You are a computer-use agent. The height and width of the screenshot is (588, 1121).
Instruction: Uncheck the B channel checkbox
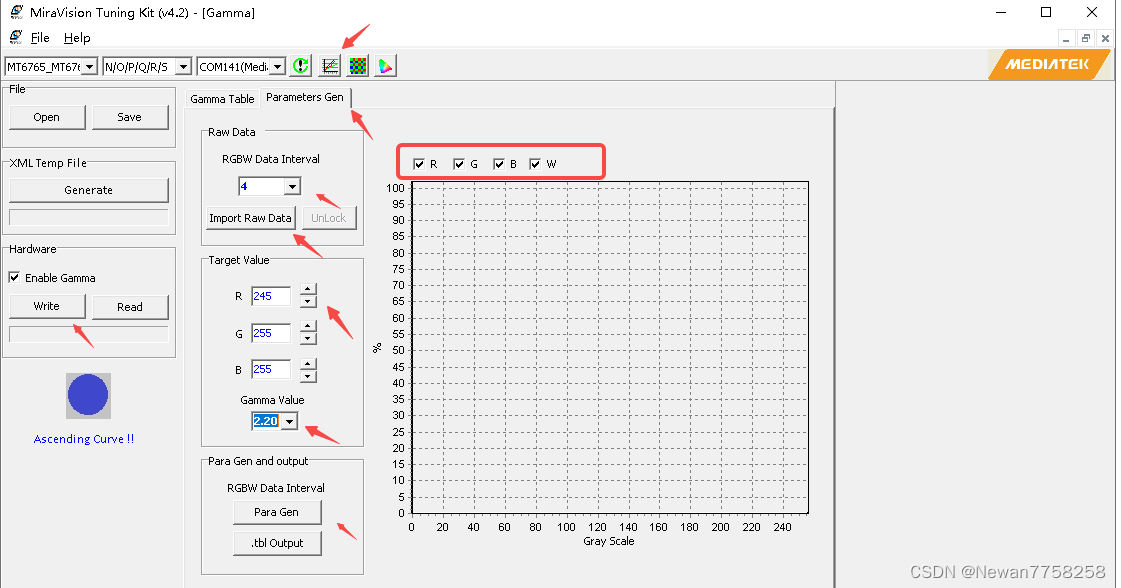499,164
